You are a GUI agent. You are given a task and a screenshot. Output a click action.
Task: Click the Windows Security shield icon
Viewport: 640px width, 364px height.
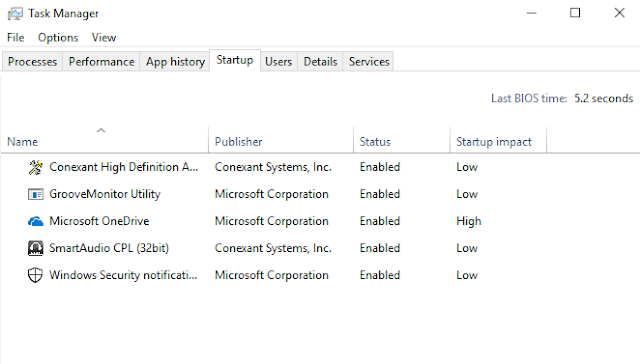[x=36, y=275]
